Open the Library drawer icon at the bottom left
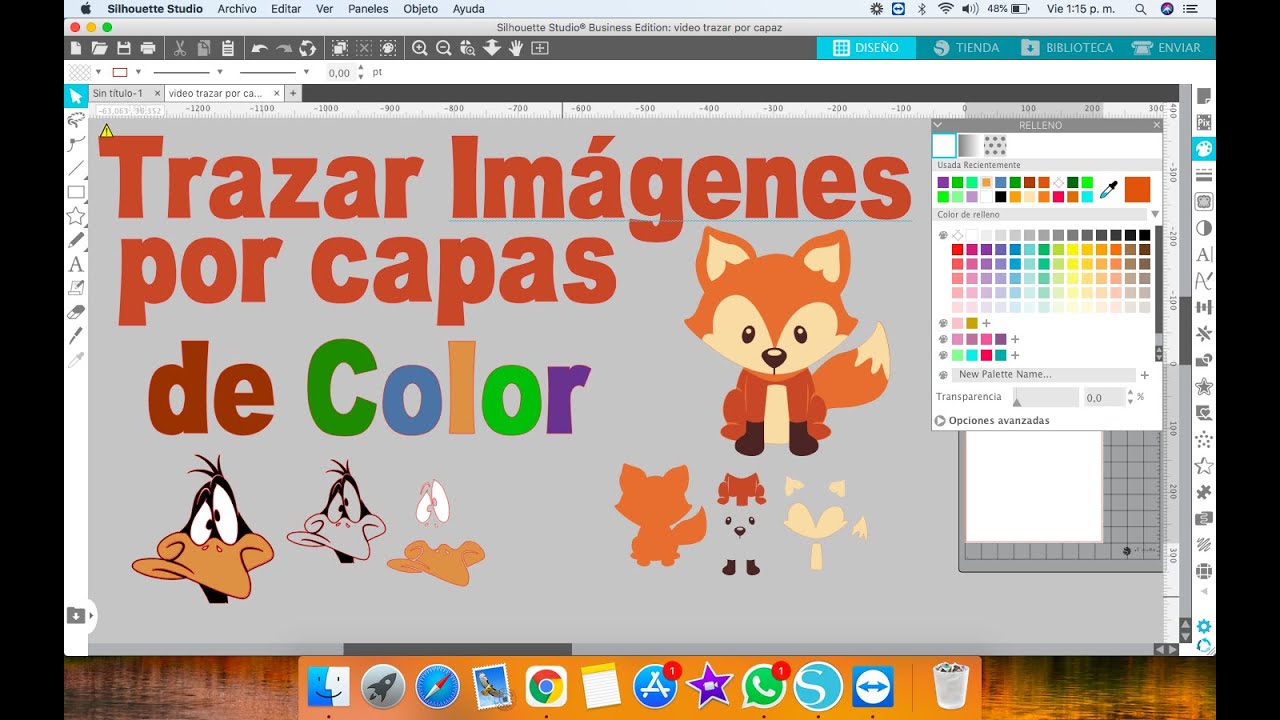Viewport: 1280px width, 720px height. (76, 615)
